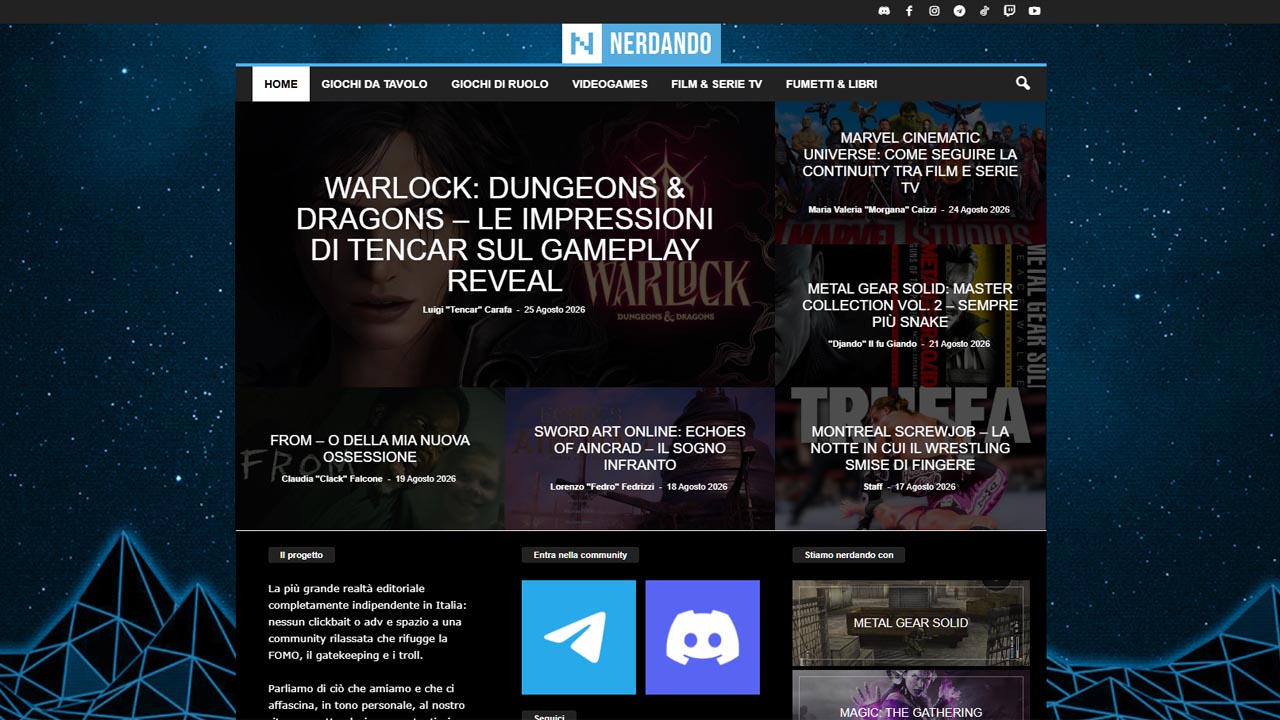Open the Film & Serie TV menu

coord(717,84)
